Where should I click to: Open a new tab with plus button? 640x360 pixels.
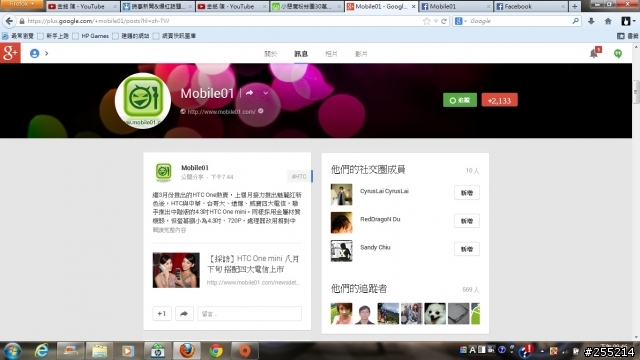[x=575, y=6]
